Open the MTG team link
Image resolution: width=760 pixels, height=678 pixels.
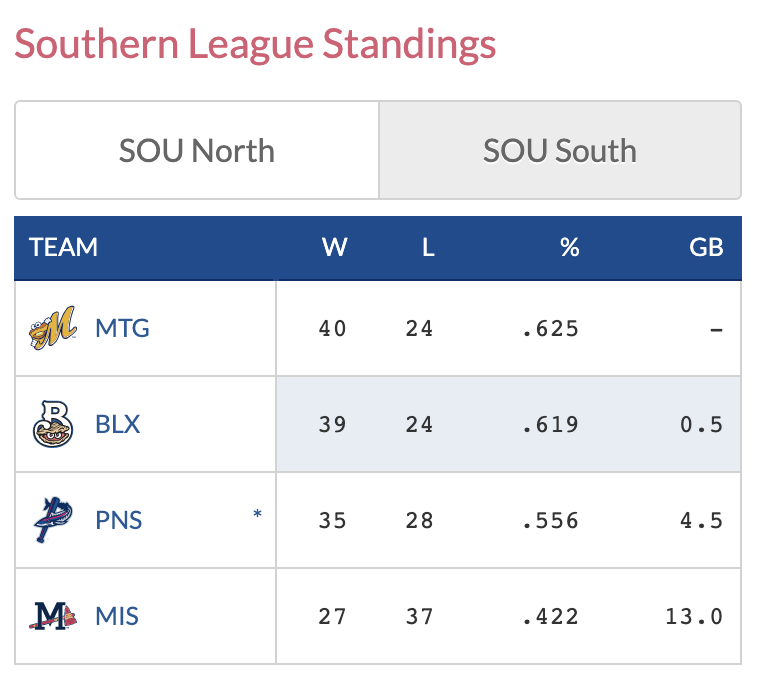pyautogui.click(x=122, y=328)
